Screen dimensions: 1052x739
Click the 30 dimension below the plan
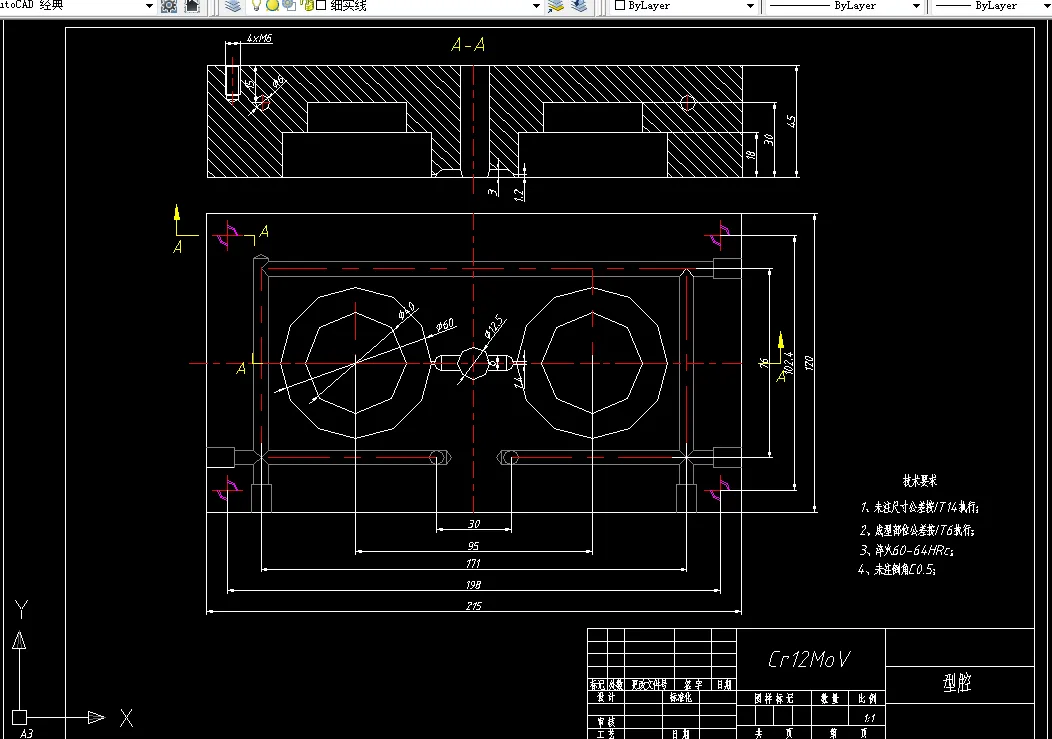[474, 524]
